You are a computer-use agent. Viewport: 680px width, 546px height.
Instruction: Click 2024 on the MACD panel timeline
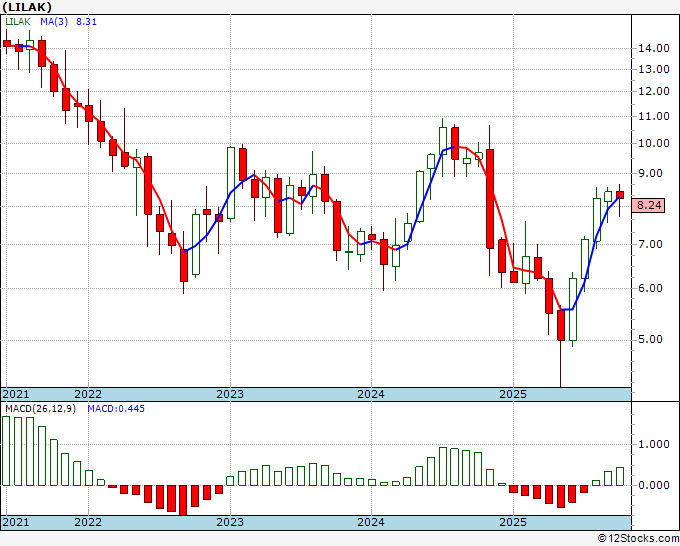(x=371, y=522)
